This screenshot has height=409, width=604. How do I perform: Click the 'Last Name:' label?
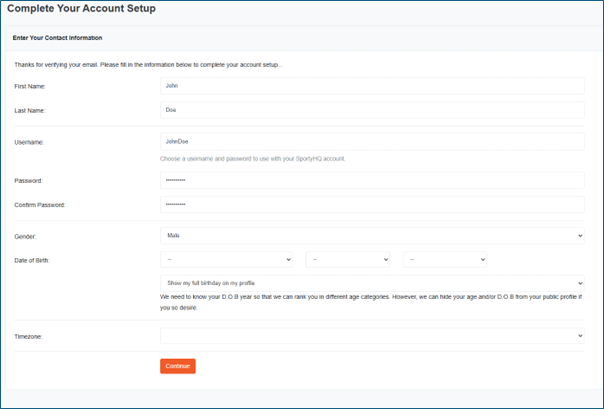click(29, 111)
